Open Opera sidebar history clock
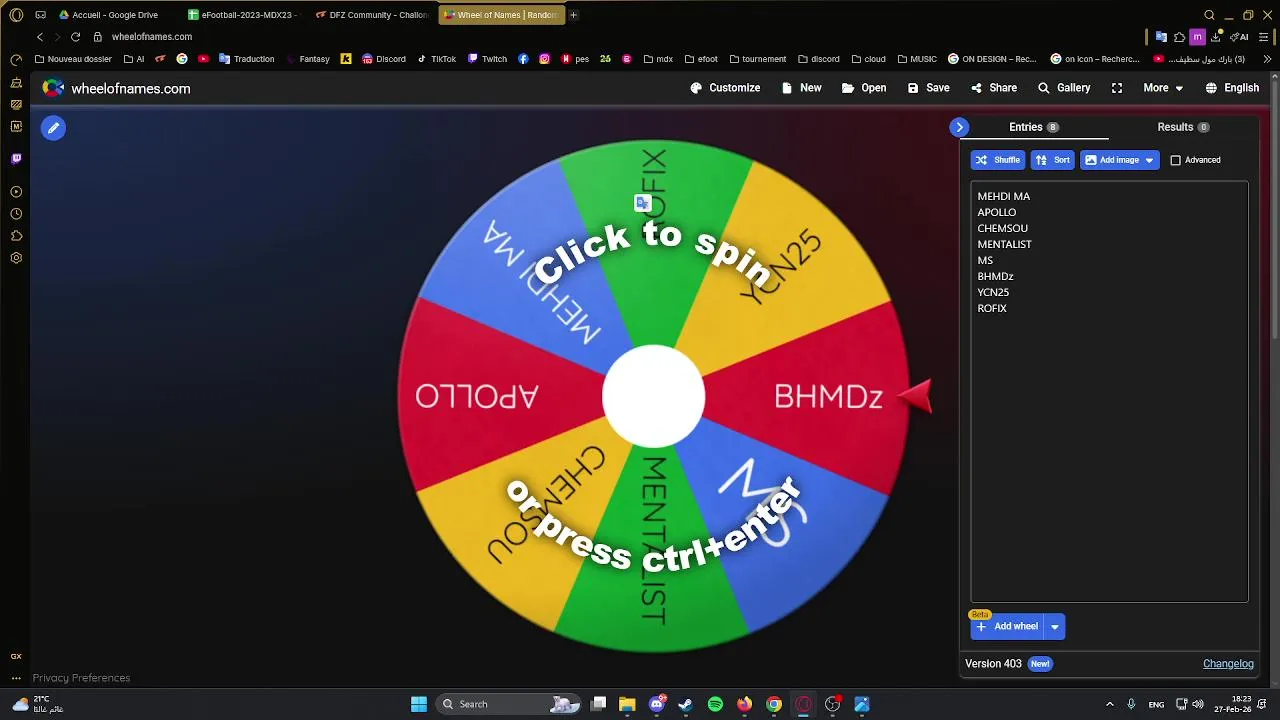The image size is (1280, 720). 16,214
